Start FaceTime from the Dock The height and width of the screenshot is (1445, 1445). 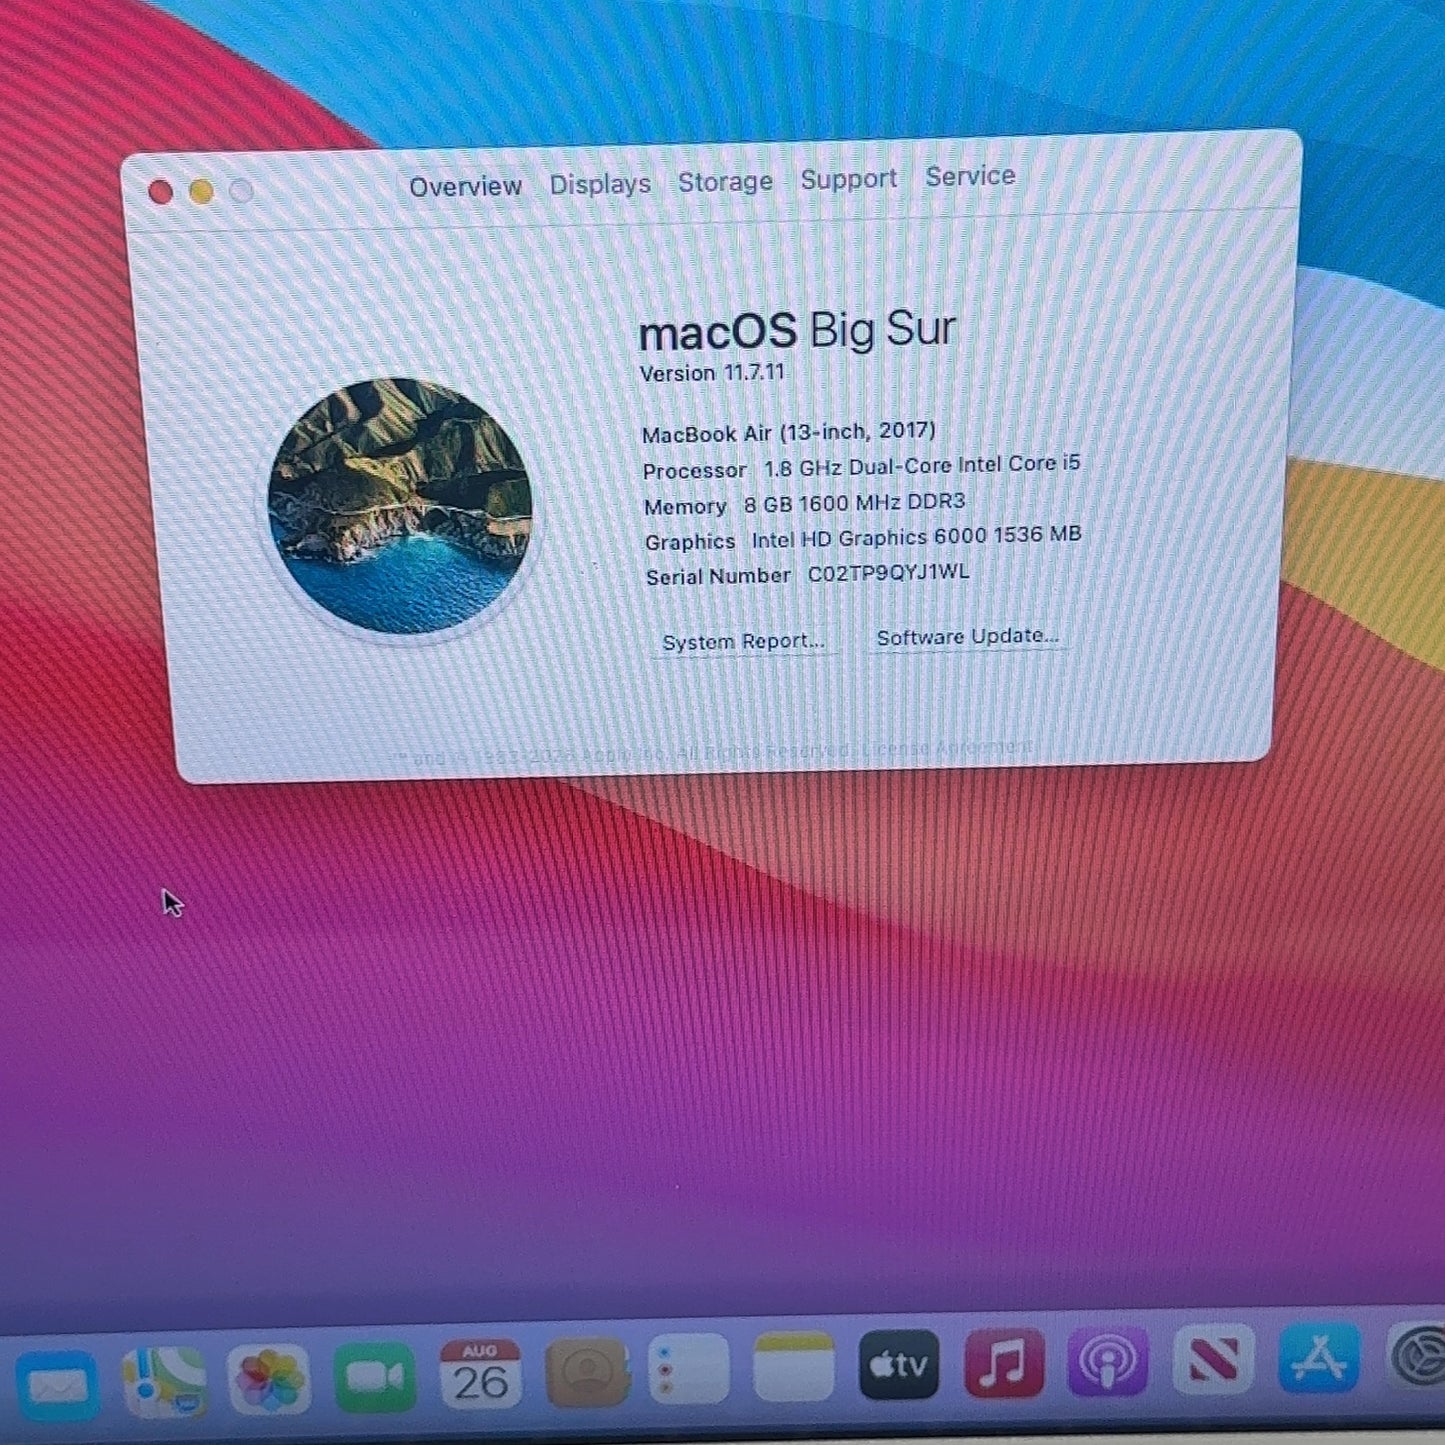pos(374,1376)
